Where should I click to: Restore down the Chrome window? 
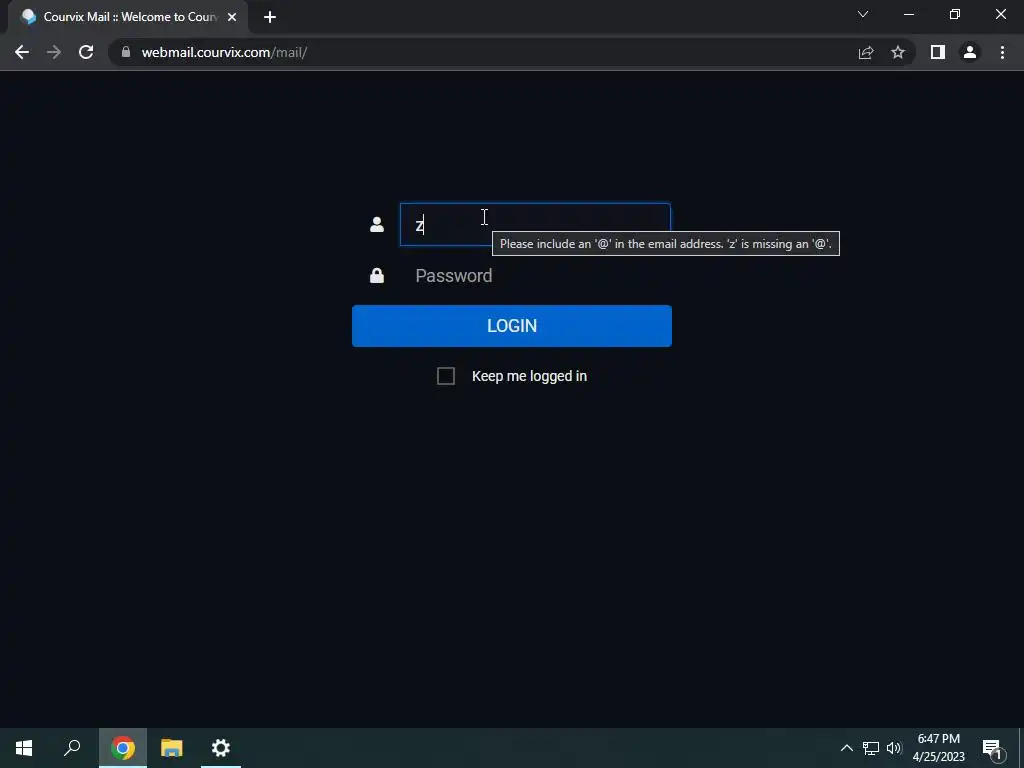(955, 14)
